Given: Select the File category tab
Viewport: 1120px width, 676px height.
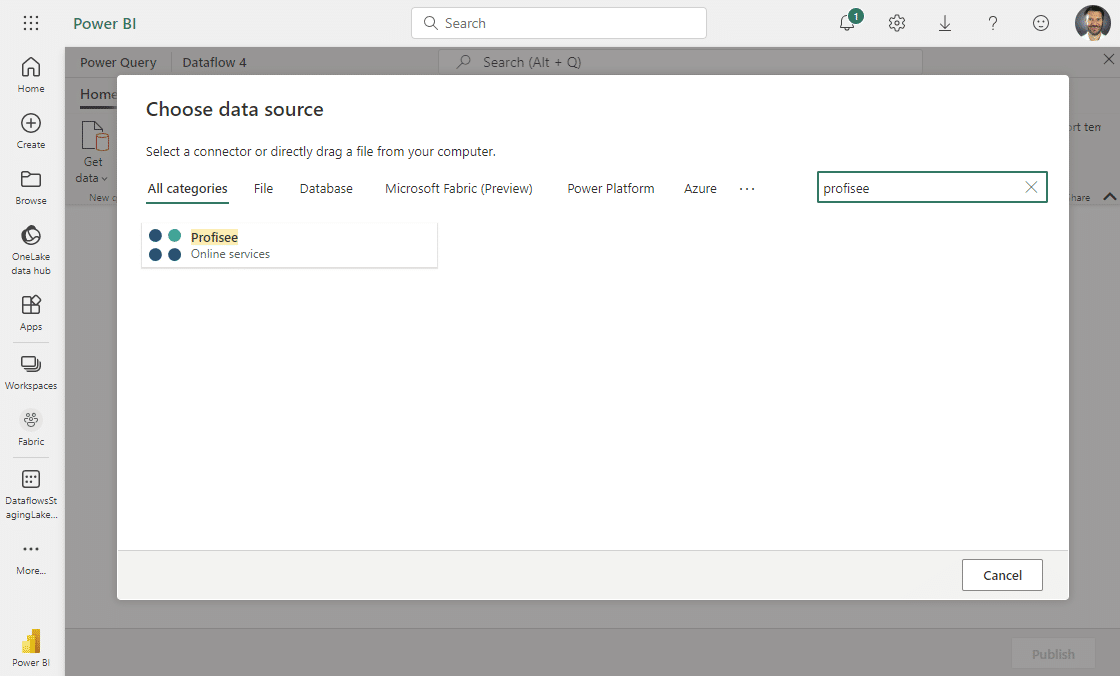Looking at the screenshot, I should coord(263,189).
